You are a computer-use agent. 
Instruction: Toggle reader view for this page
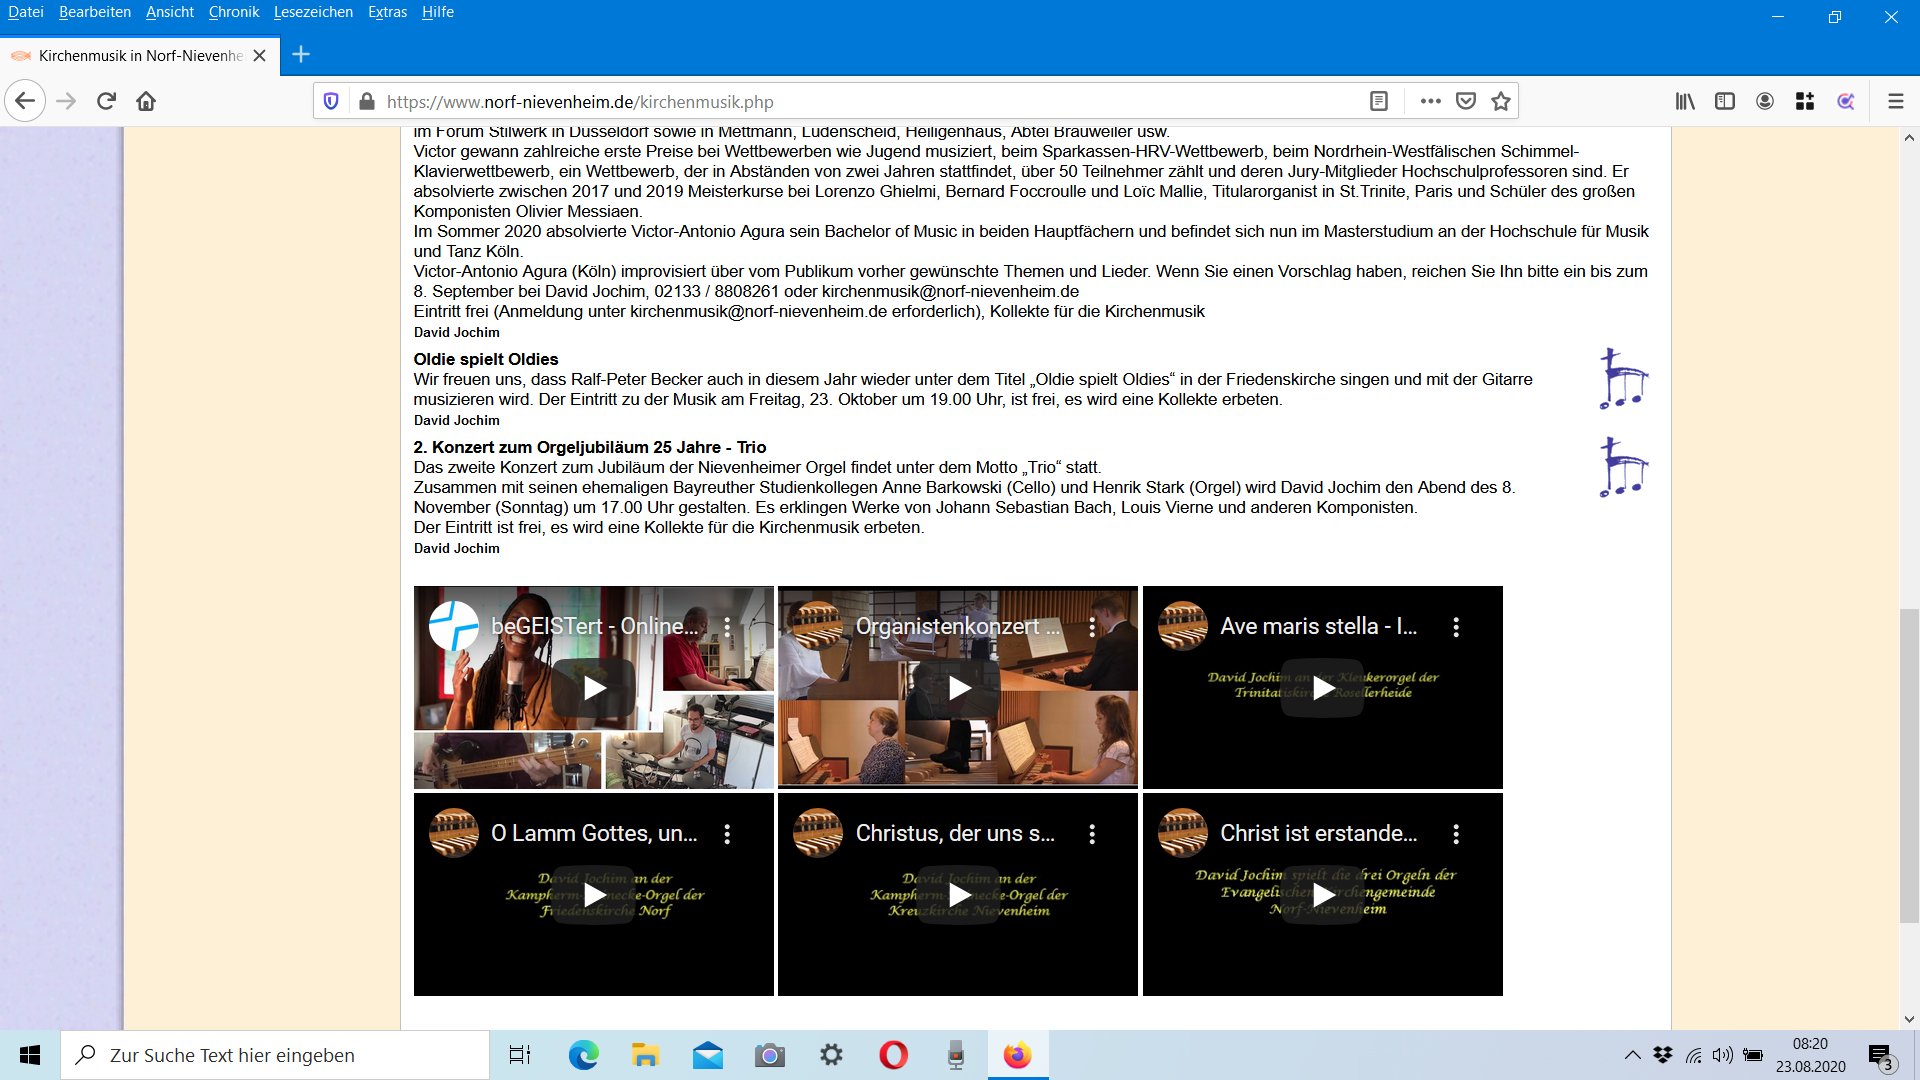[1379, 101]
